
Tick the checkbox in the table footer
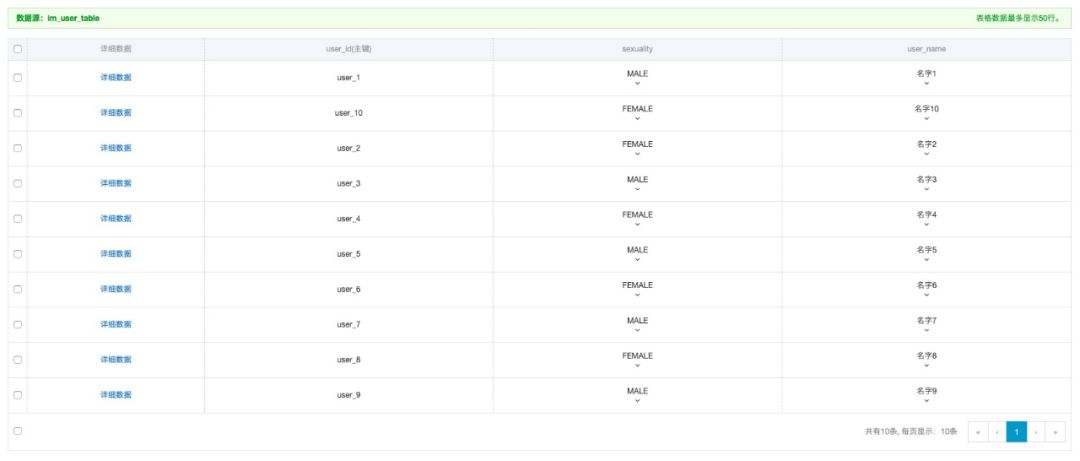pyautogui.click(x=18, y=431)
